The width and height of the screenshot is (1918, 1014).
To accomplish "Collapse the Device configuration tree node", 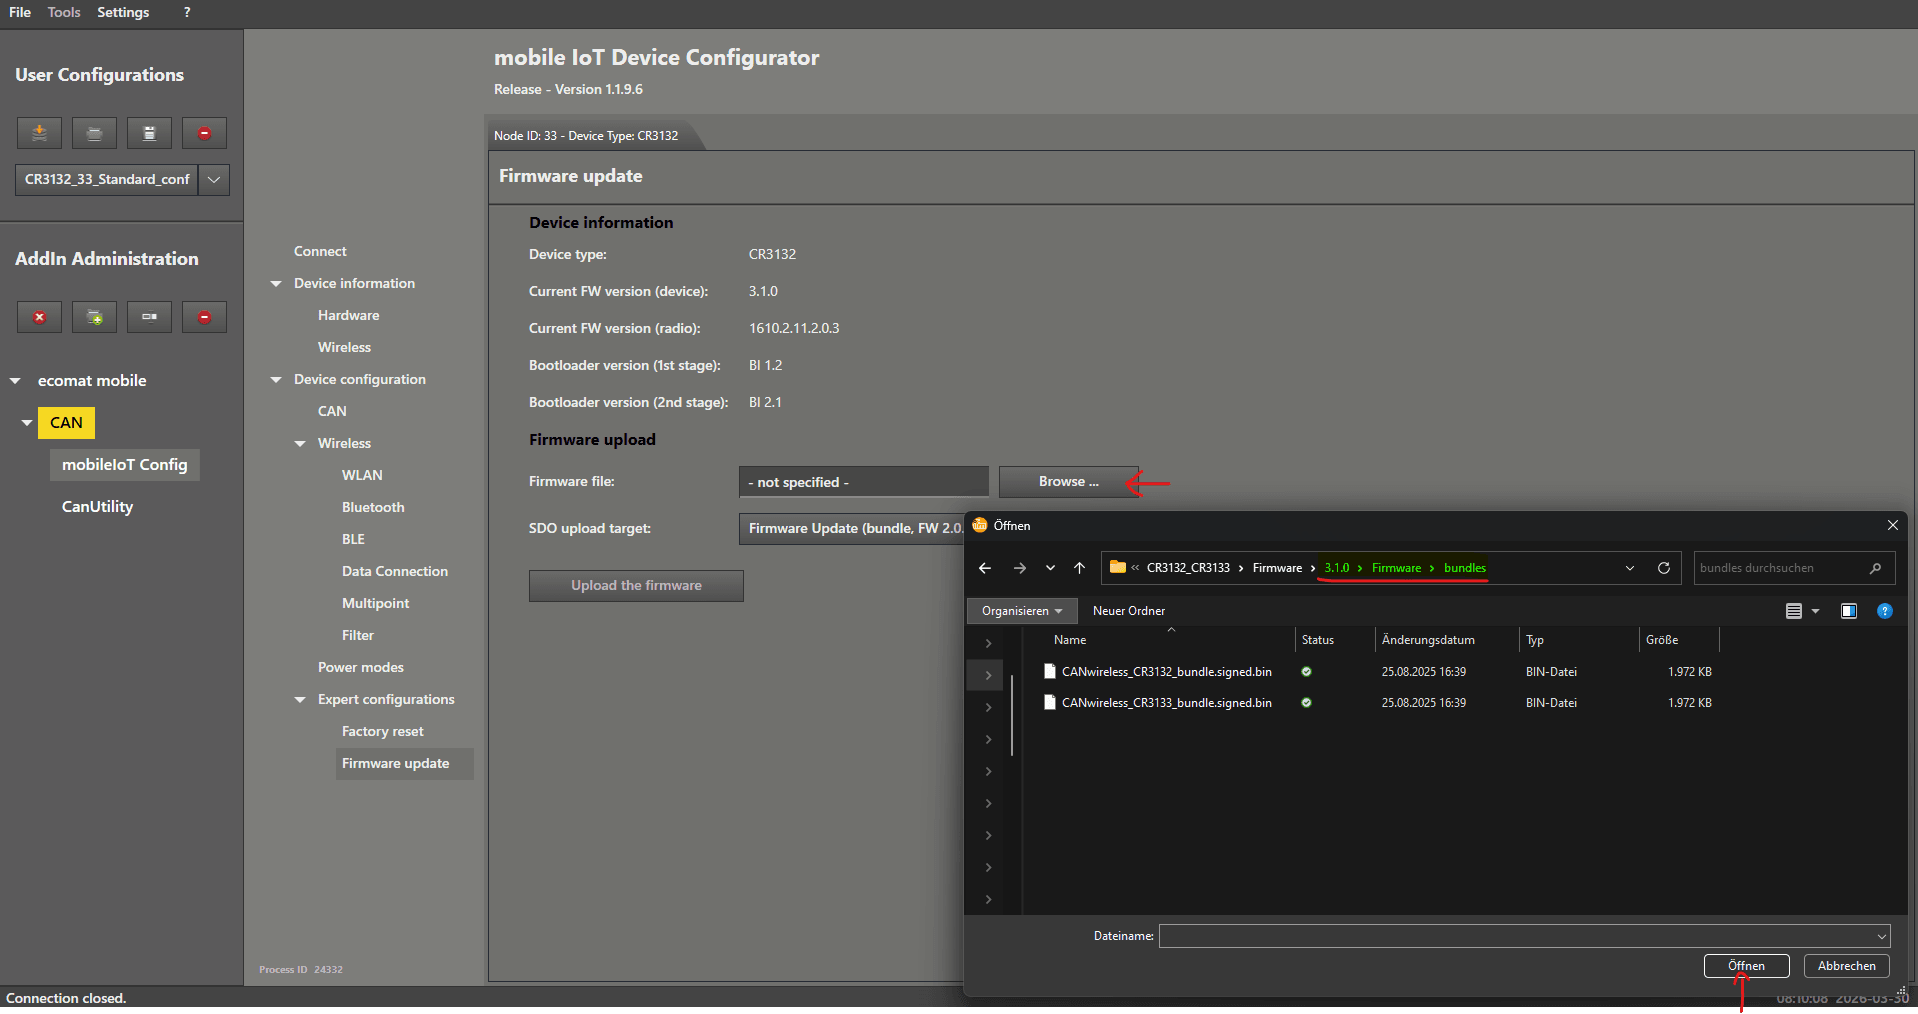I will (276, 380).
